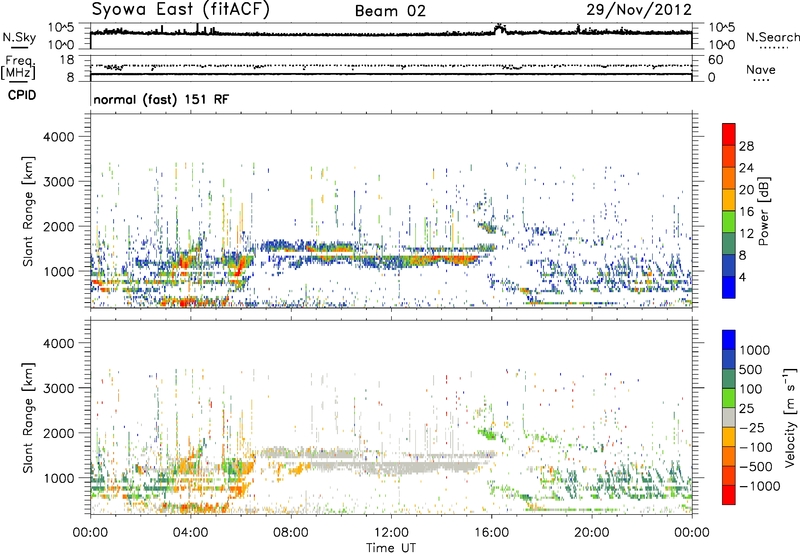
Task: Click the 'Power [dB]' colorbar label
Action: tap(763, 211)
